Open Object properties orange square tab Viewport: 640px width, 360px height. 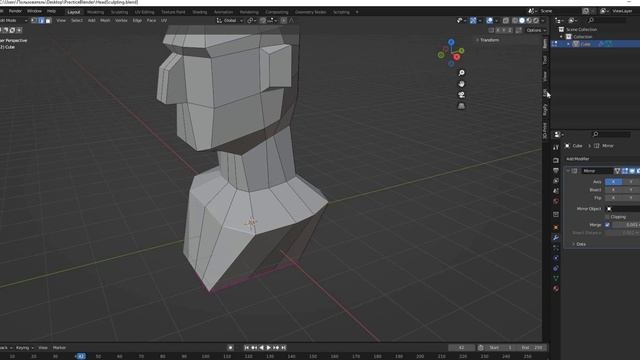point(556,227)
